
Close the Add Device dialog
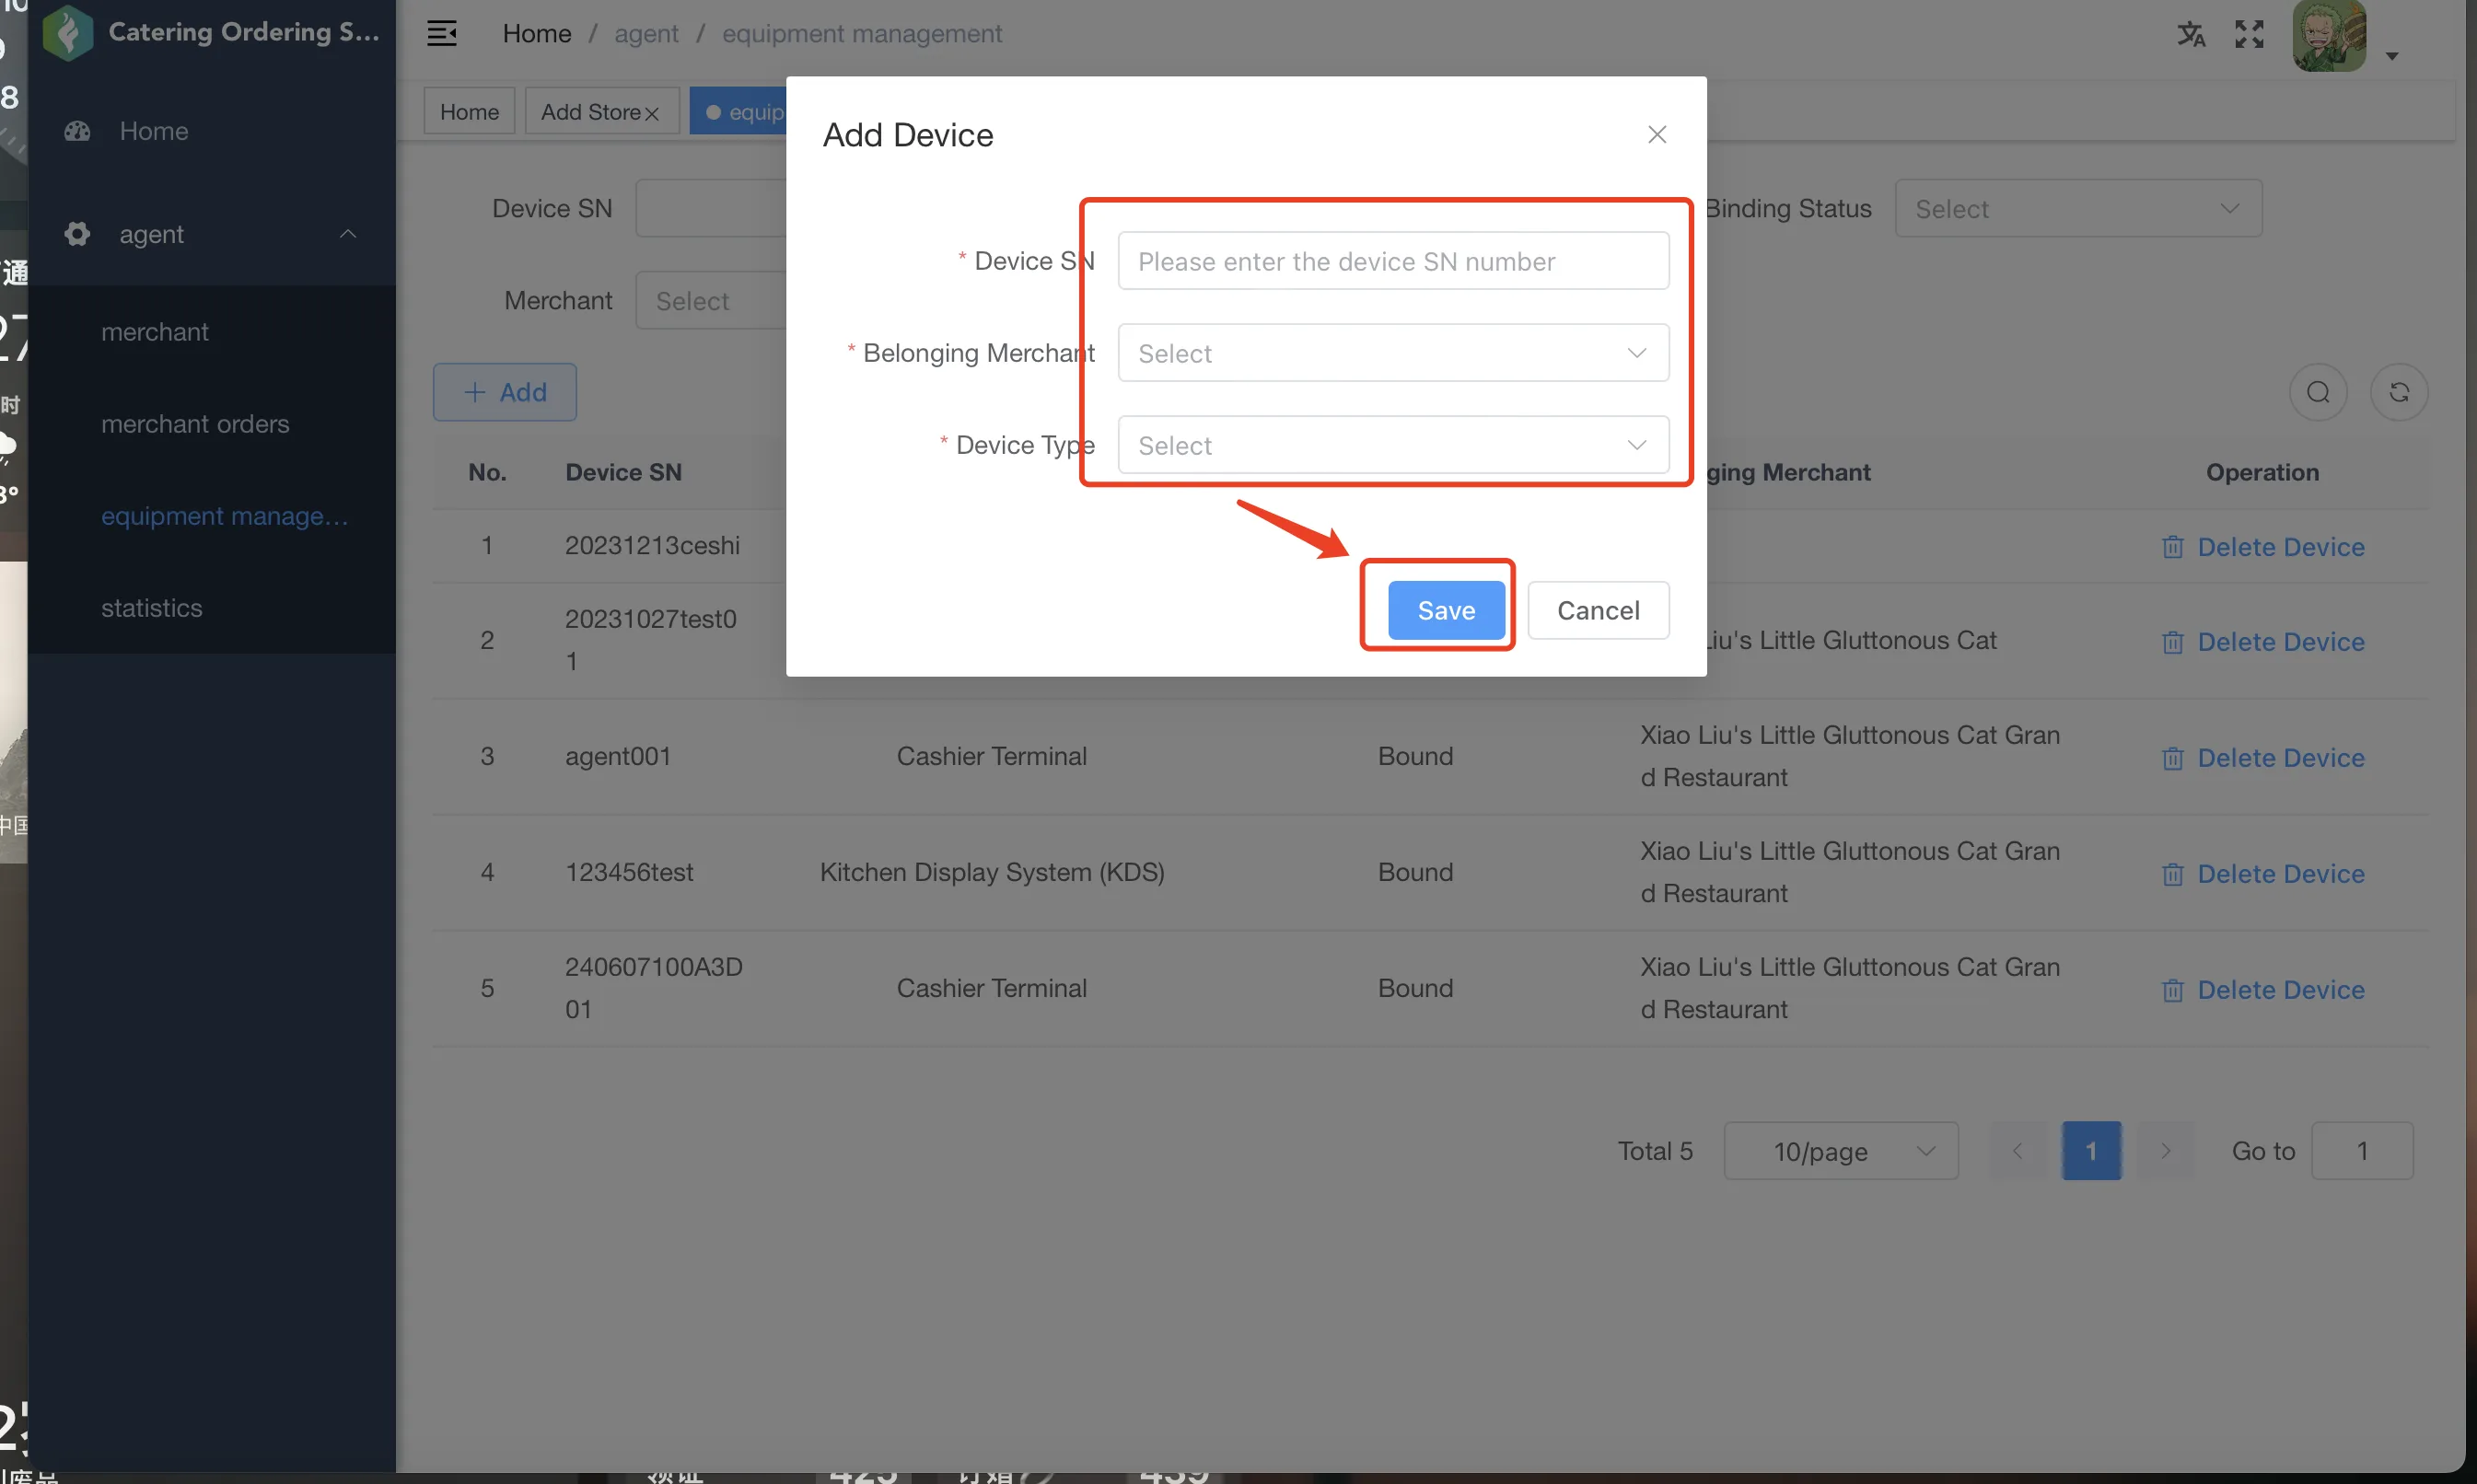(1656, 134)
